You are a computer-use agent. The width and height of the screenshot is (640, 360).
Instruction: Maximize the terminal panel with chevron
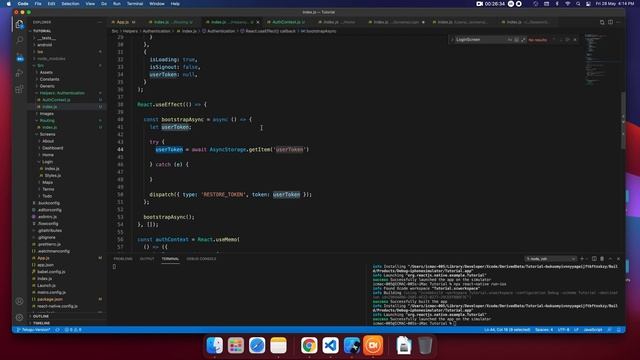coord(611,259)
